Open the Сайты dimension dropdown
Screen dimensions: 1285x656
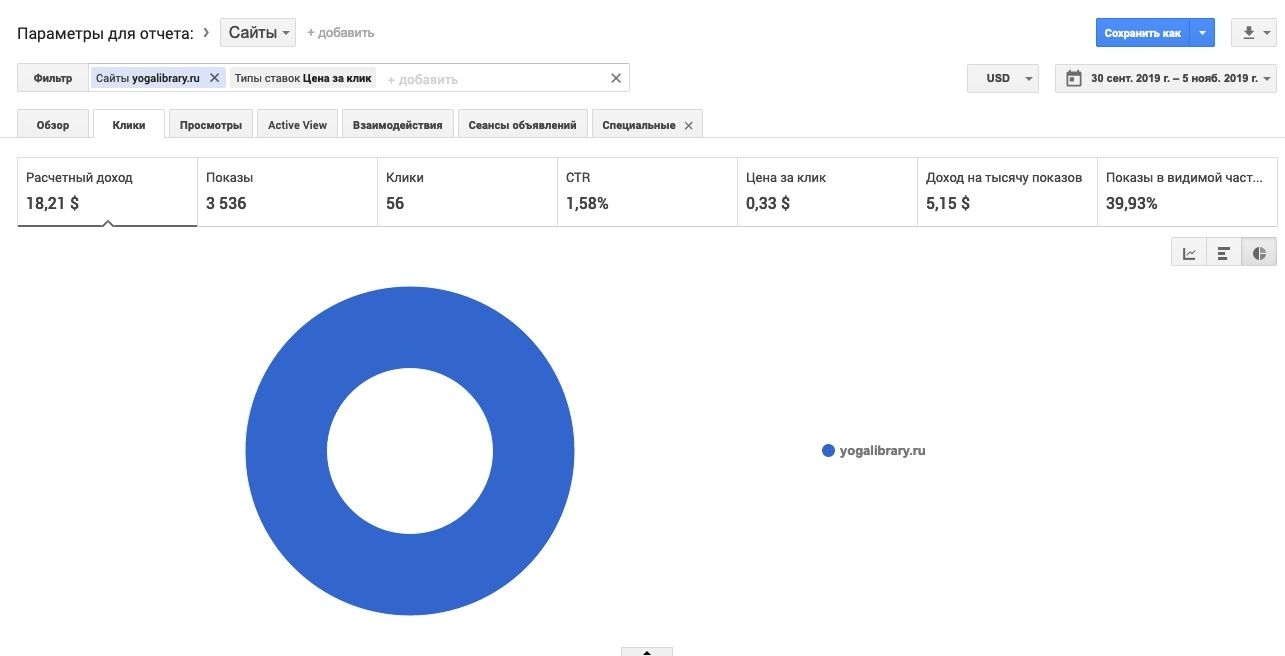pos(258,32)
